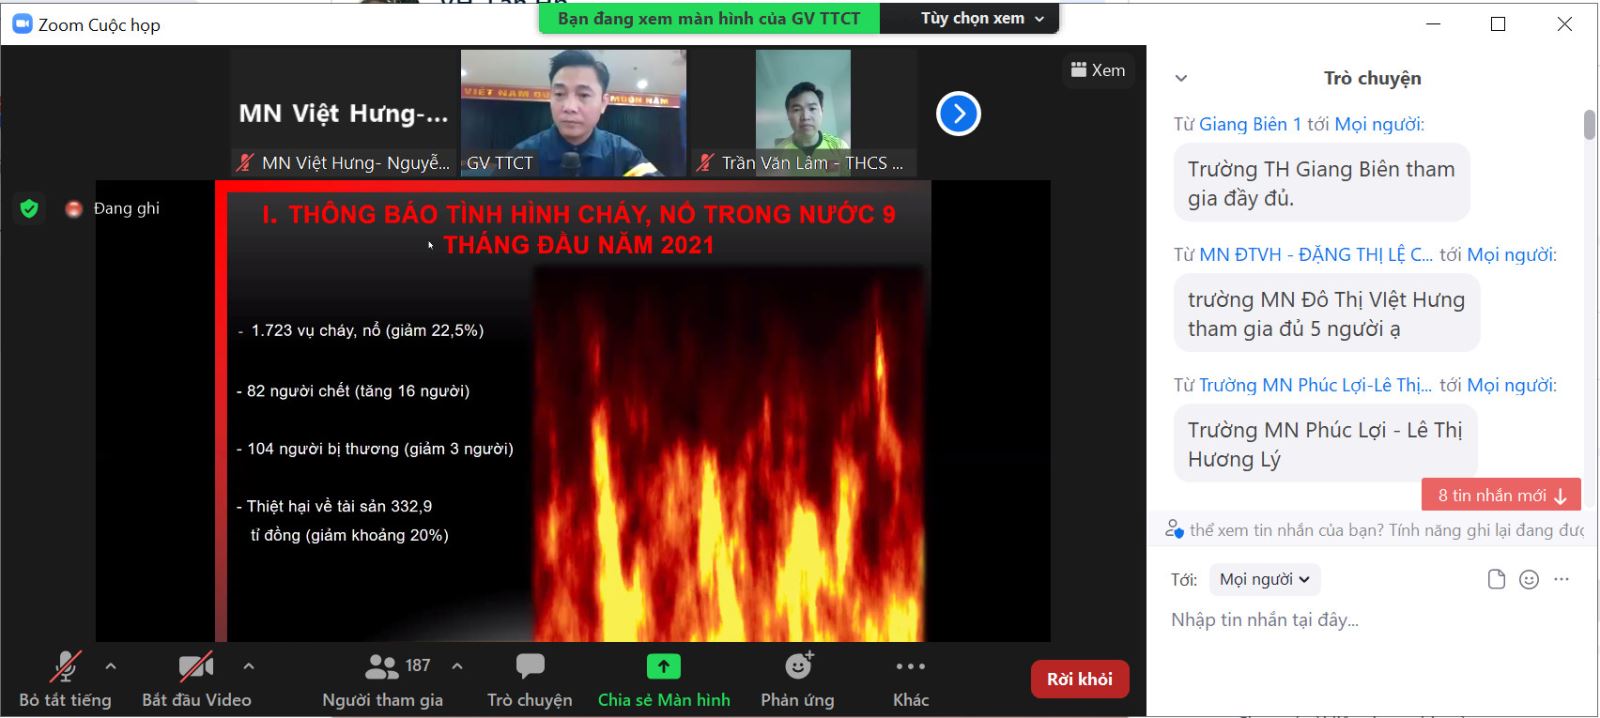Jump to 8 tin nhắn mới
This screenshot has width=1600, height=718.
[x=1501, y=495]
